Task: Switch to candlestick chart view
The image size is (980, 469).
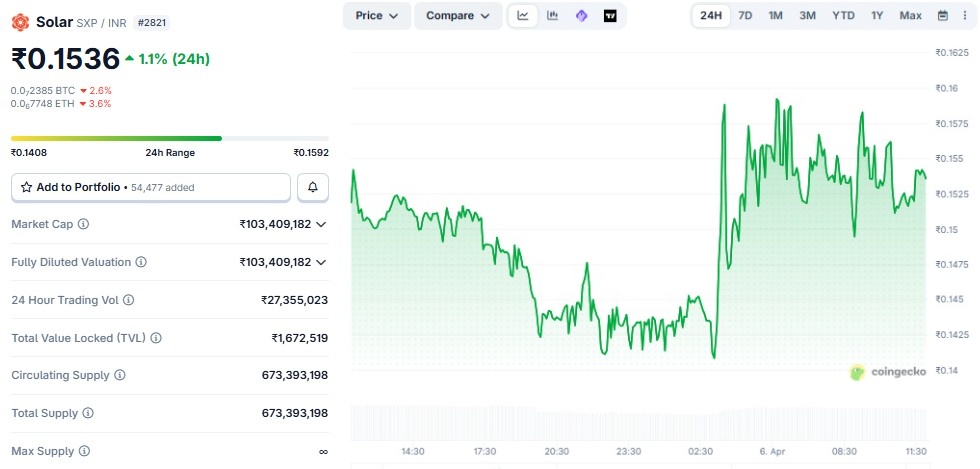Action: pyautogui.click(x=552, y=16)
